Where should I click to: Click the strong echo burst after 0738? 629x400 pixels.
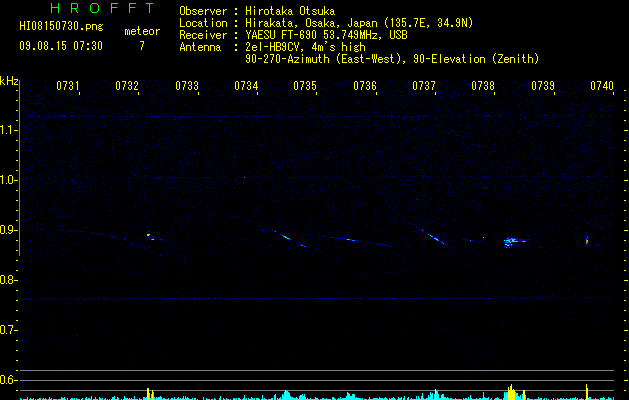point(514,242)
